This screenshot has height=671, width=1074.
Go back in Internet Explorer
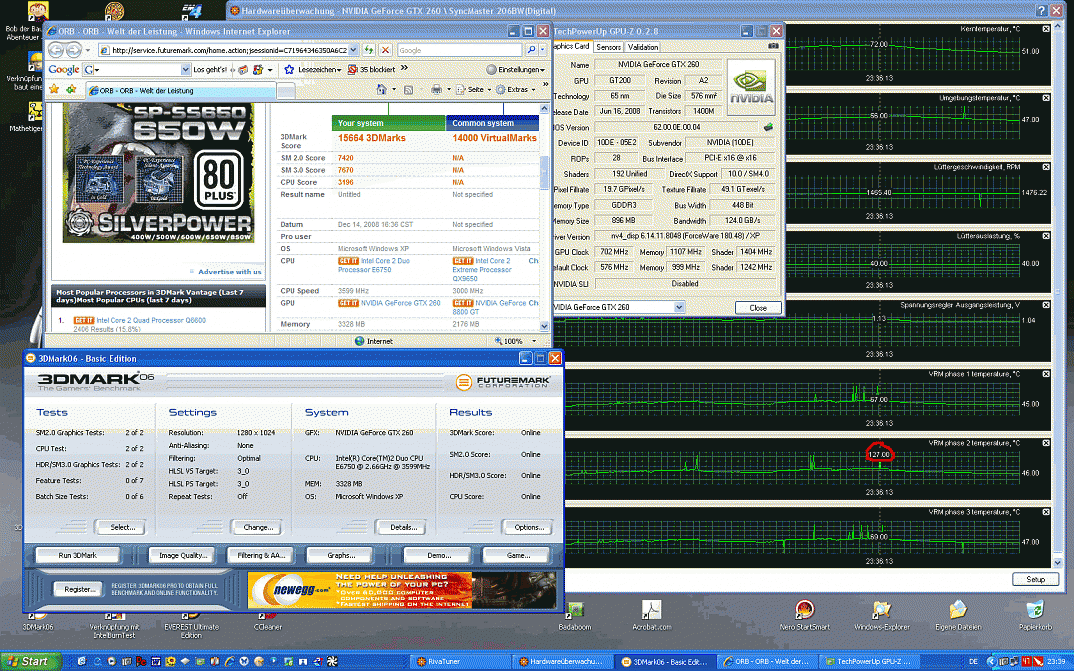pos(56,50)
